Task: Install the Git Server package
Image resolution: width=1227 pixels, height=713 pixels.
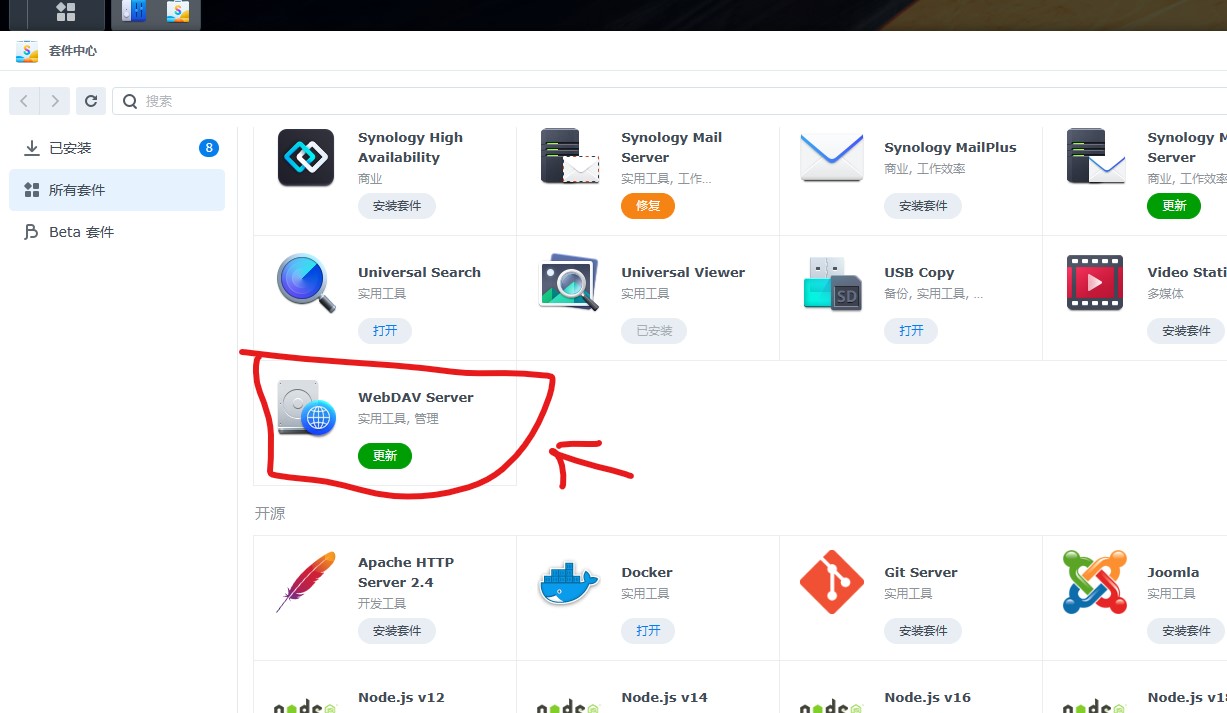Action: 923,631
